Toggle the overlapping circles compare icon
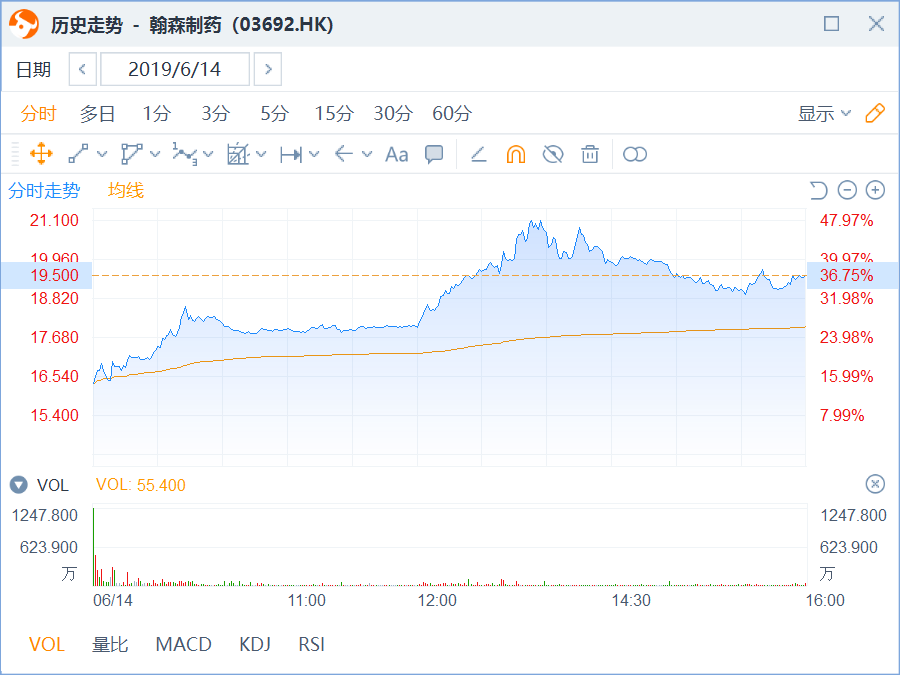 point(635,154)
